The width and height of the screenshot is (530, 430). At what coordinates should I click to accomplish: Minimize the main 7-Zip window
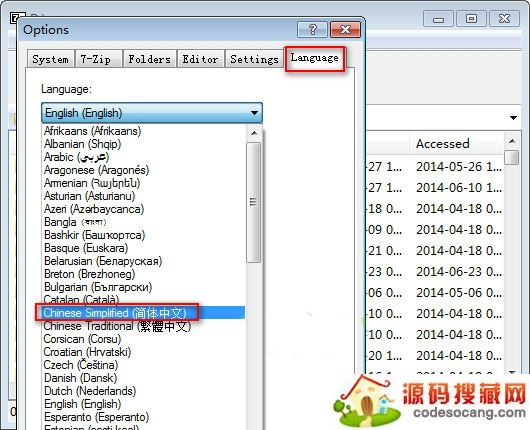point(438,18)
